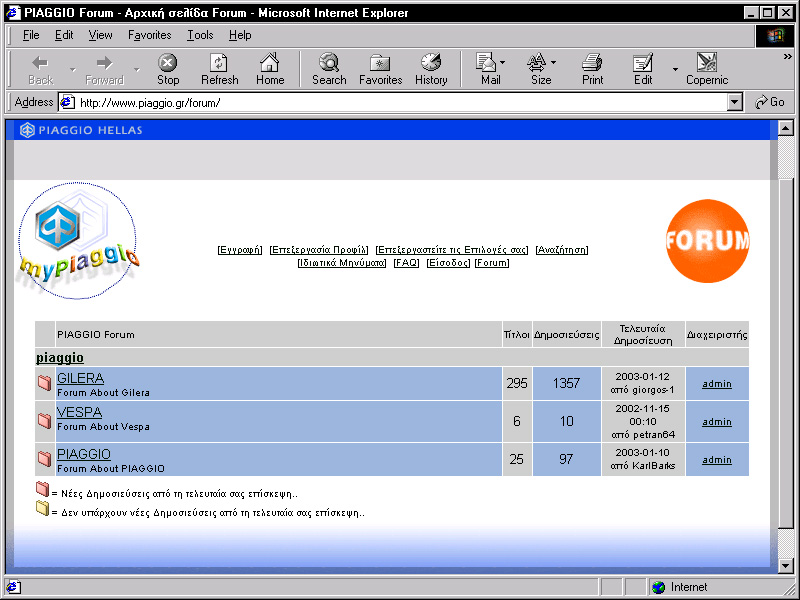Click the Edit toolbar button

[643, 69]
